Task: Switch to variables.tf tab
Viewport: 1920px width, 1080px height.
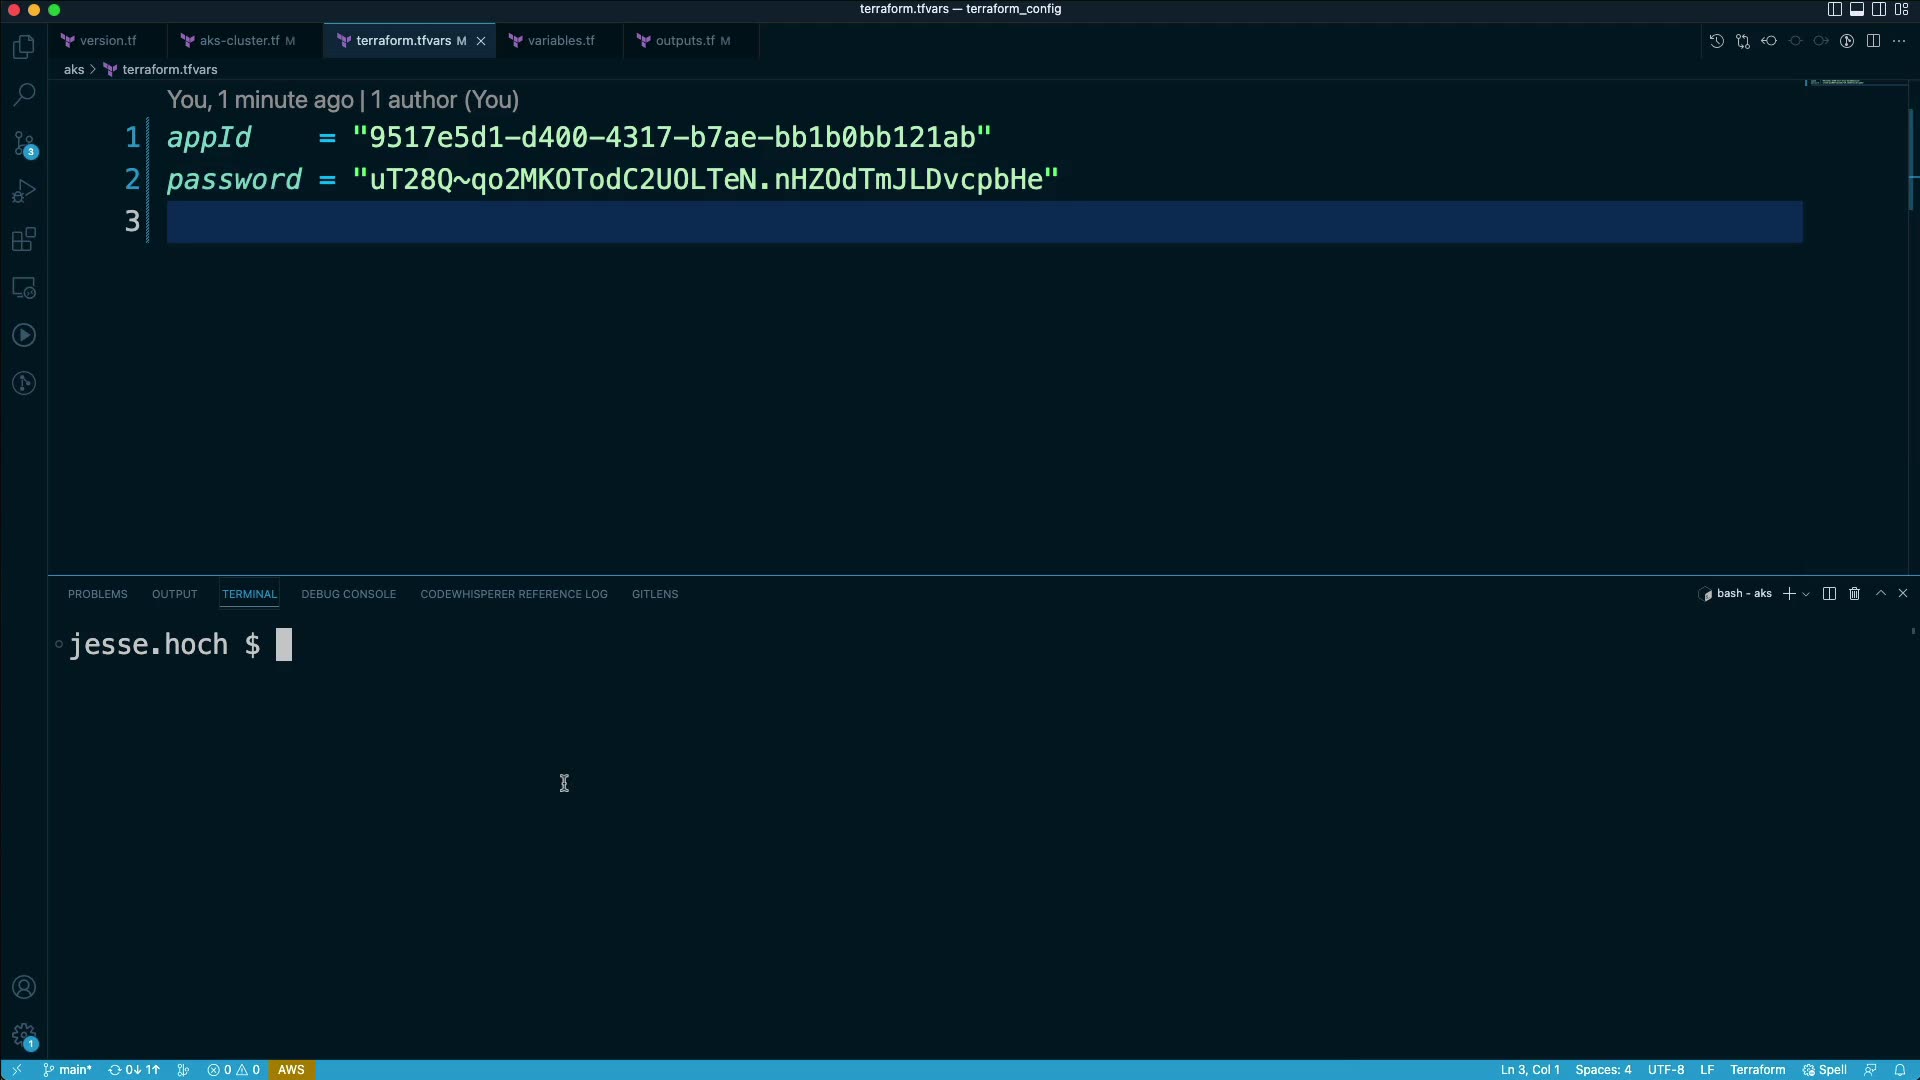Action: point(560,41)
